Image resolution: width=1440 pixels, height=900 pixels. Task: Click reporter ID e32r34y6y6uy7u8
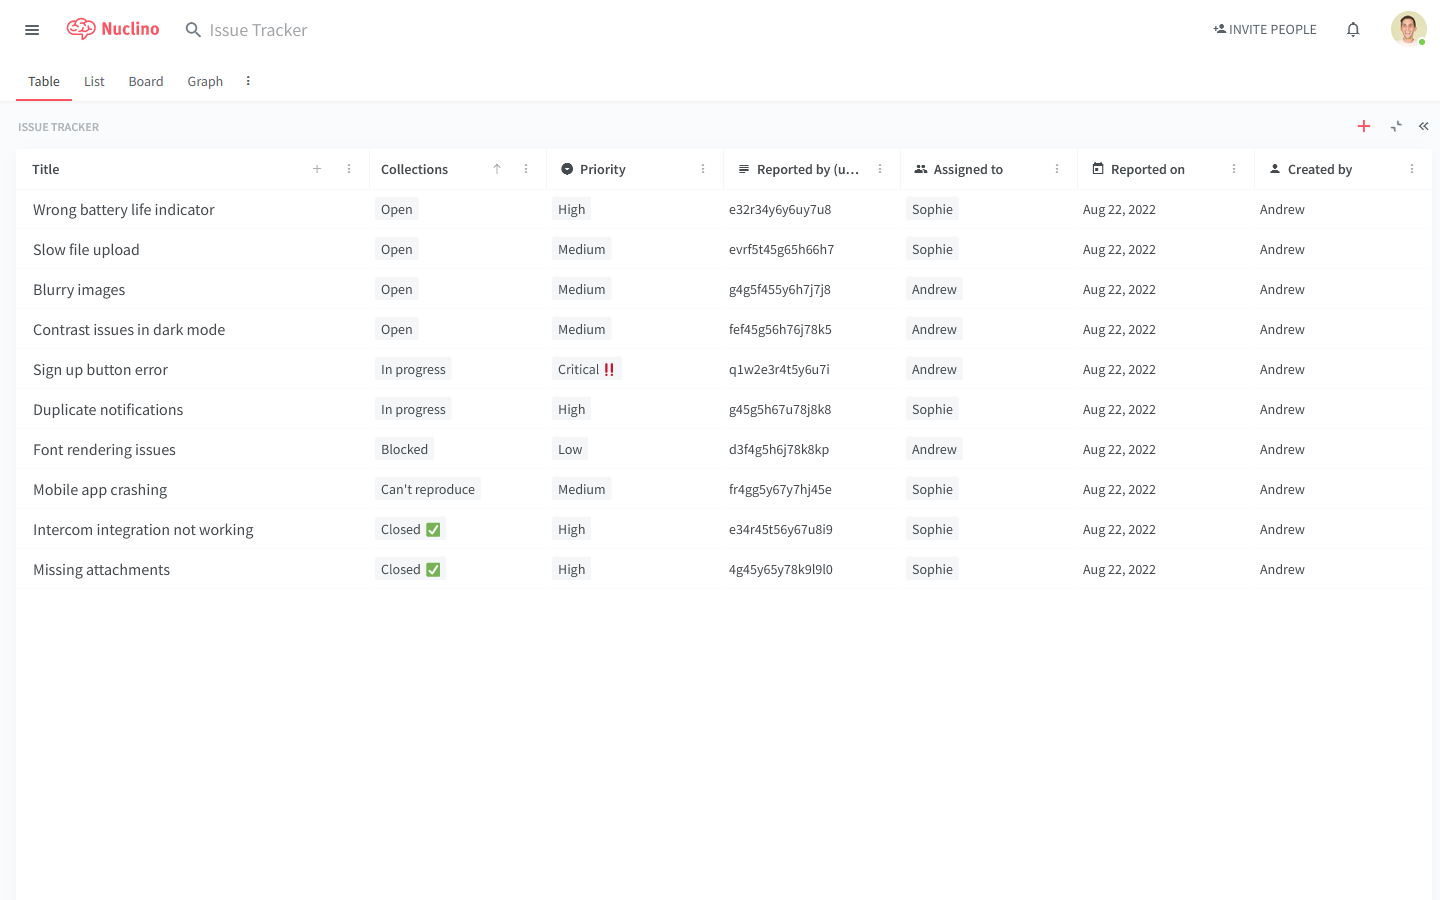(x=780, y=209)
